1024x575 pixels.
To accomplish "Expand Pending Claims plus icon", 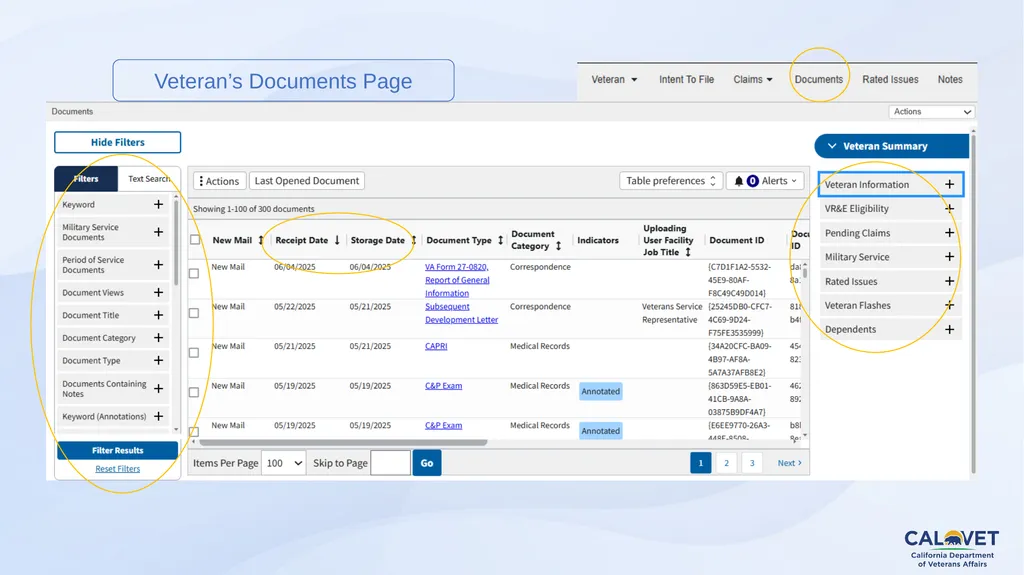I will 950,233.
